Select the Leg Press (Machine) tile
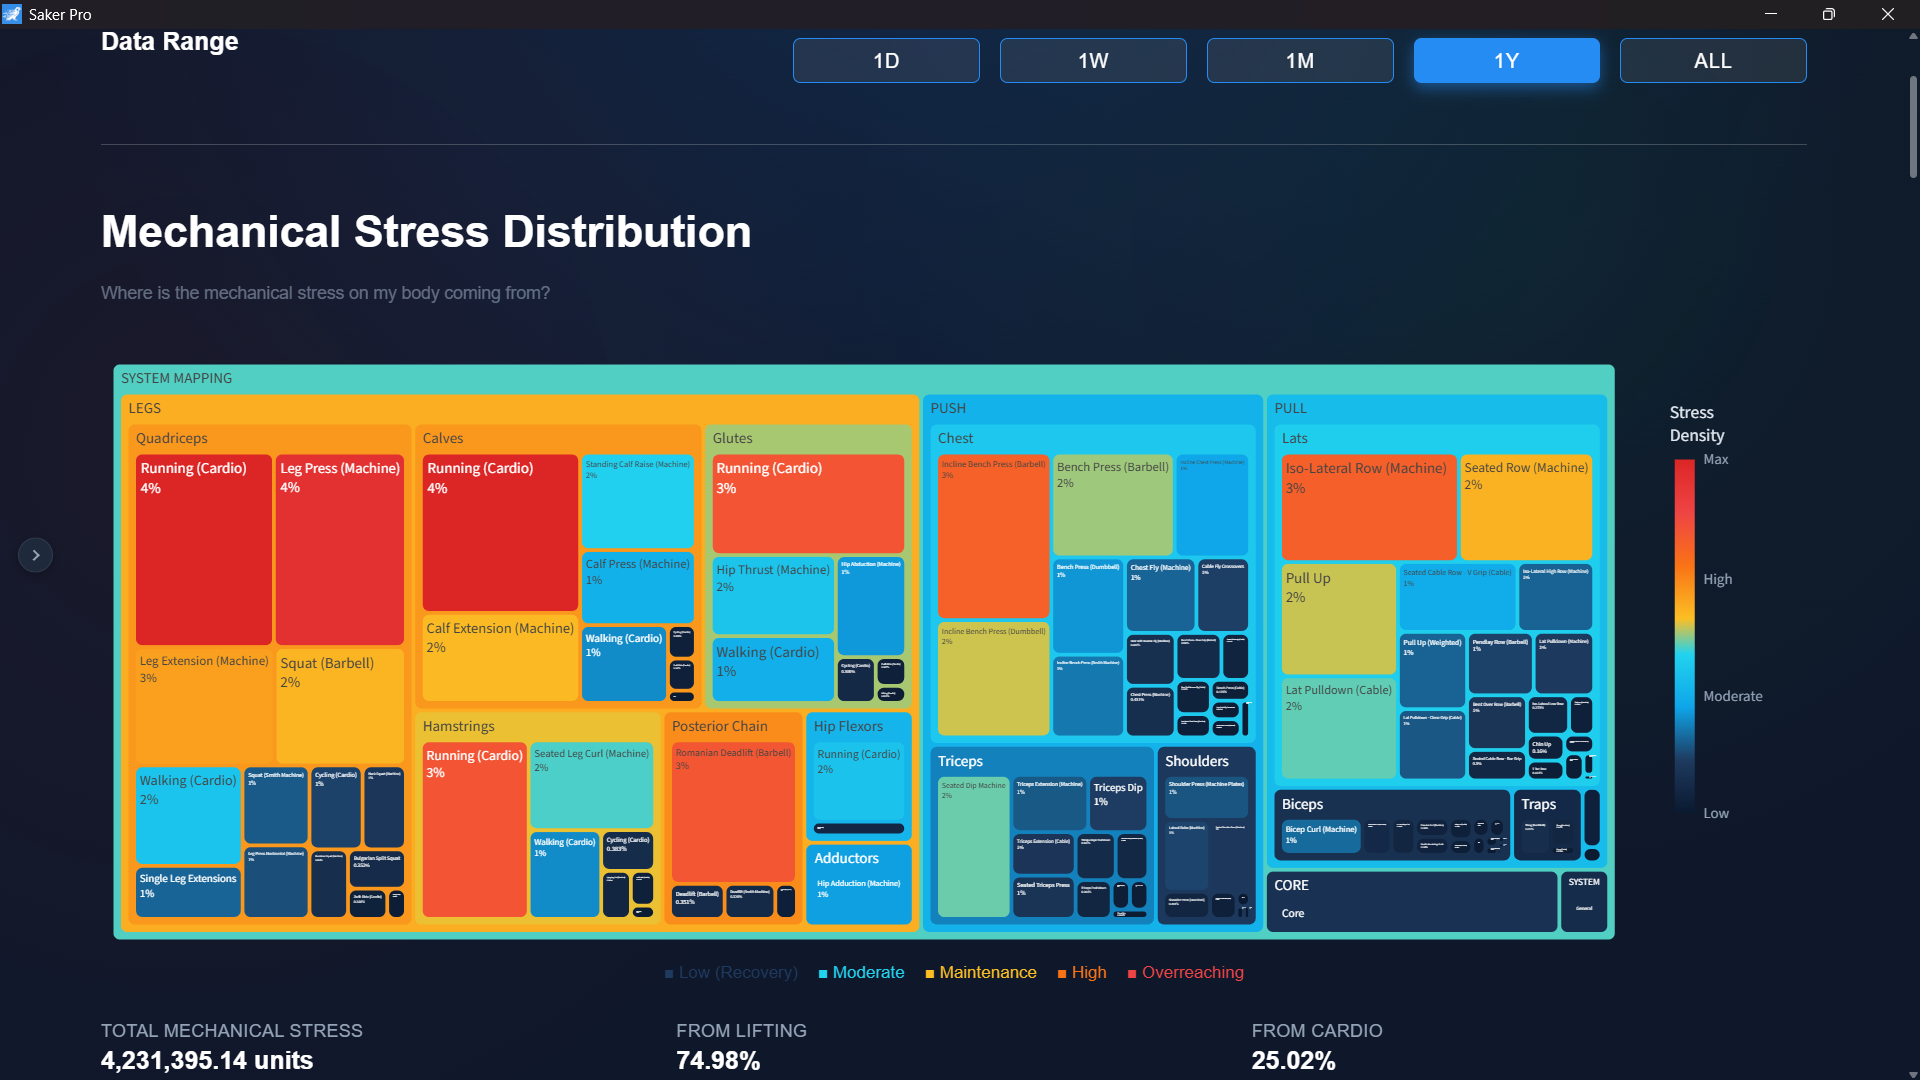This screenshot has width=1920, height=1080. coord(339,550)
